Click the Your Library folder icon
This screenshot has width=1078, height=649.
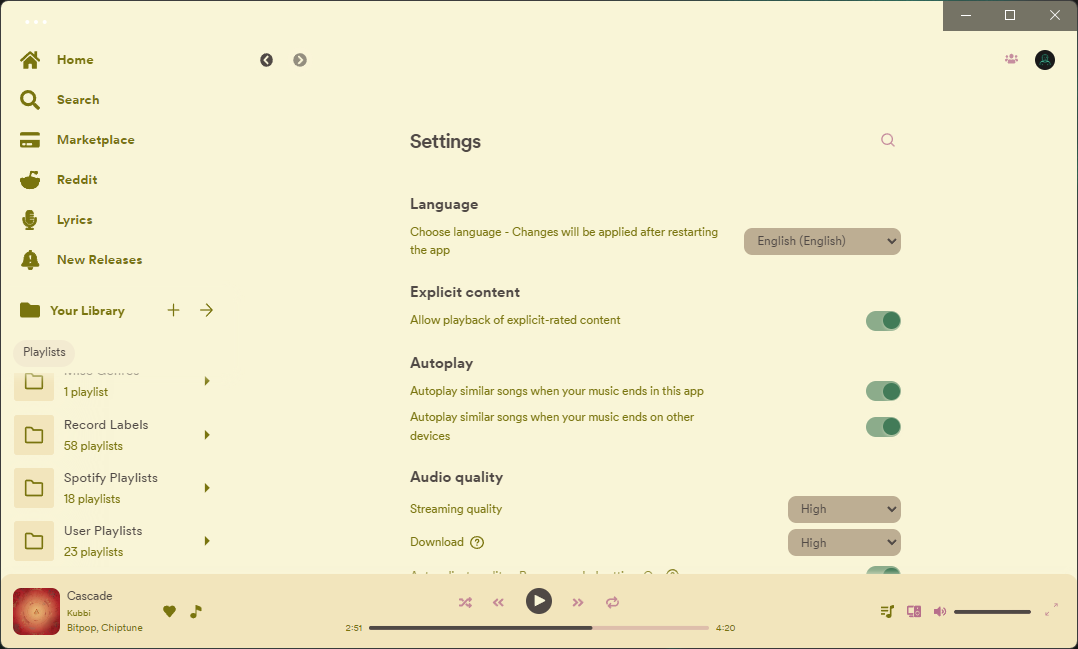click(30, 311)
